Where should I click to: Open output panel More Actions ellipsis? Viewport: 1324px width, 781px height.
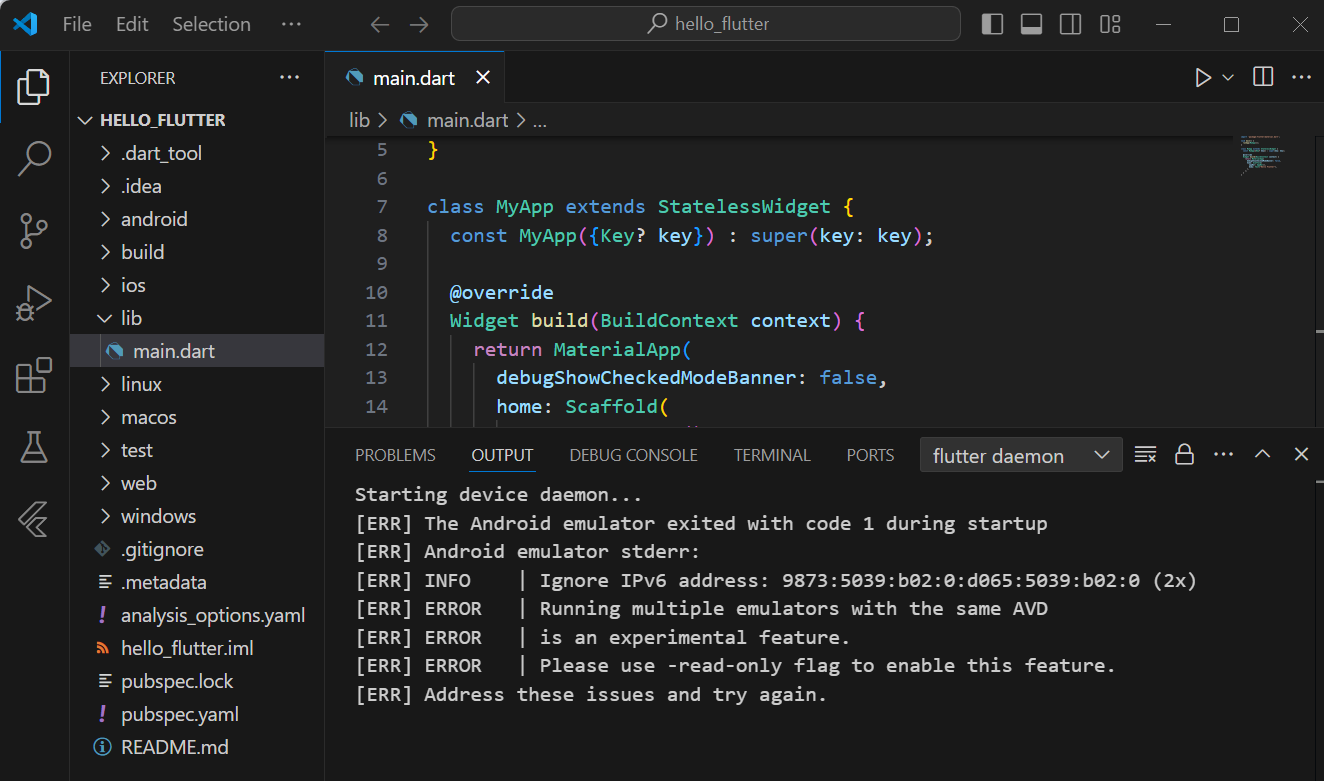click(1223, 455)
